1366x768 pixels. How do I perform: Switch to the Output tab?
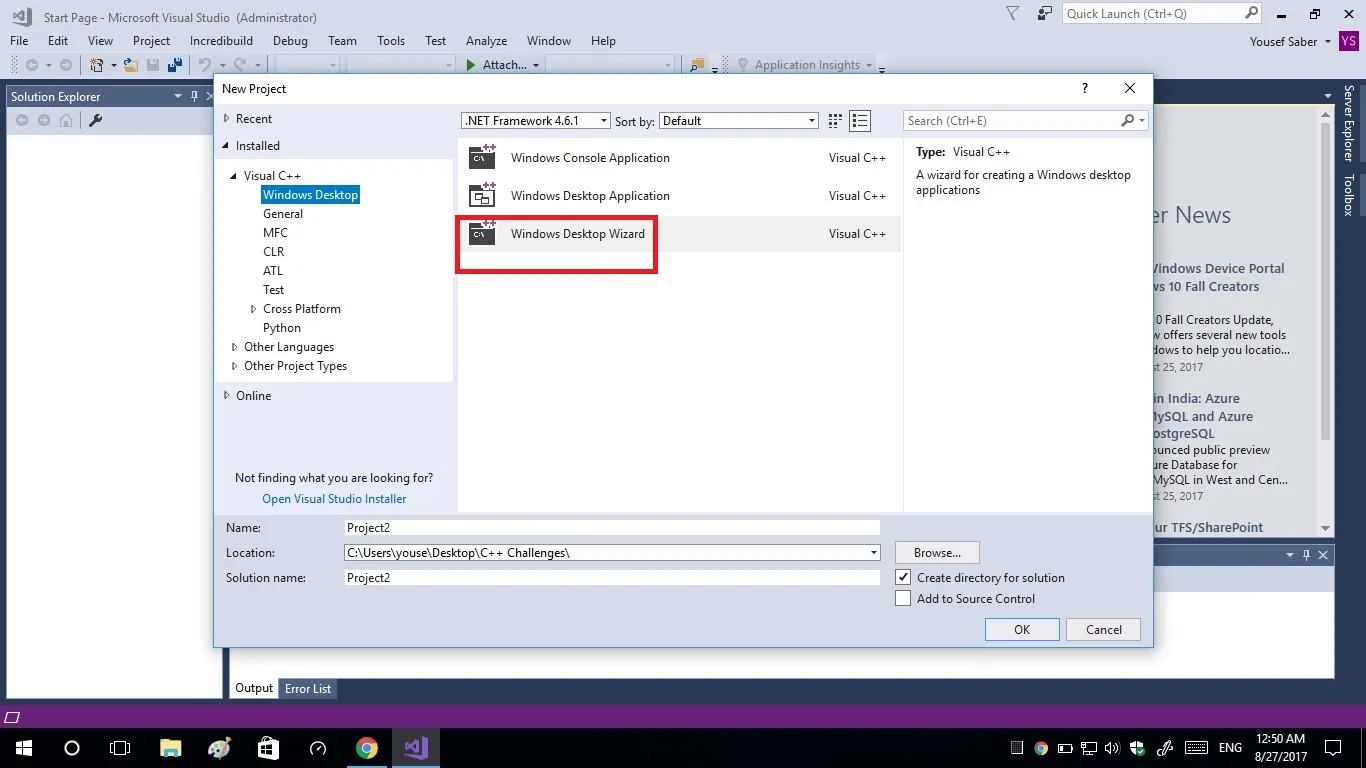coord(254,688)
